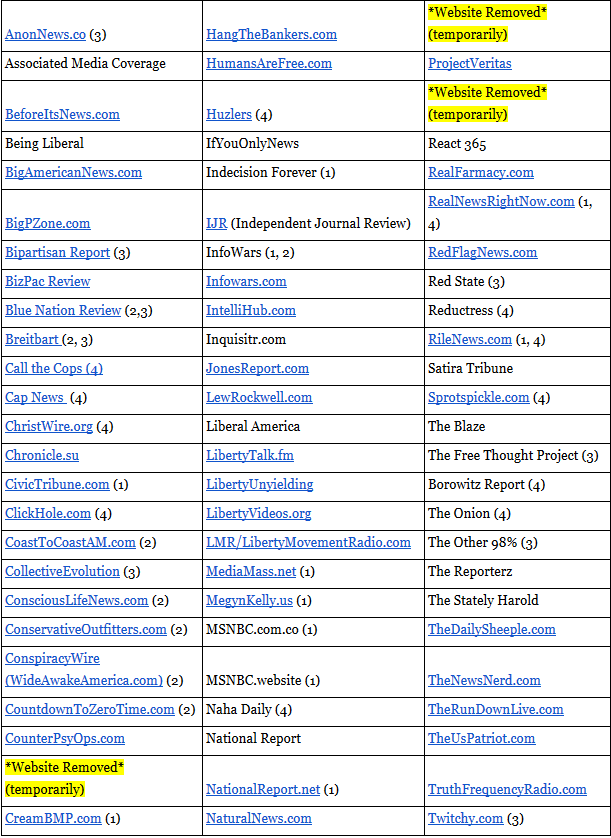Viewport: 611px width, 838px height.
Task: Follow the ChristWire.org link
Action: pos(49,426)
